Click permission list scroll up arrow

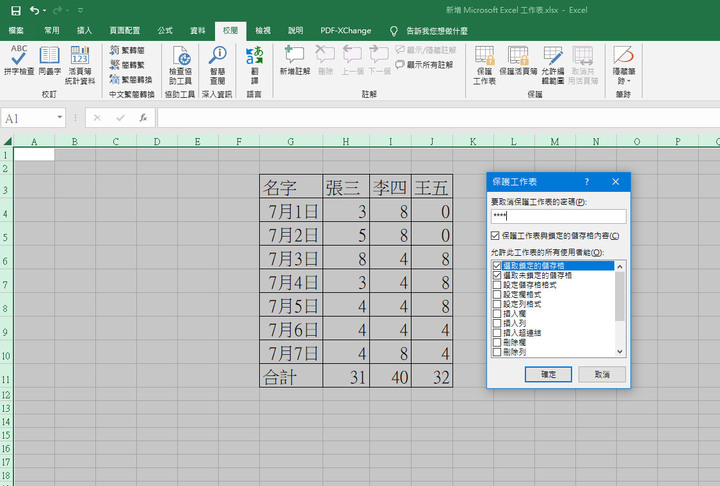(x=620, y=266)
